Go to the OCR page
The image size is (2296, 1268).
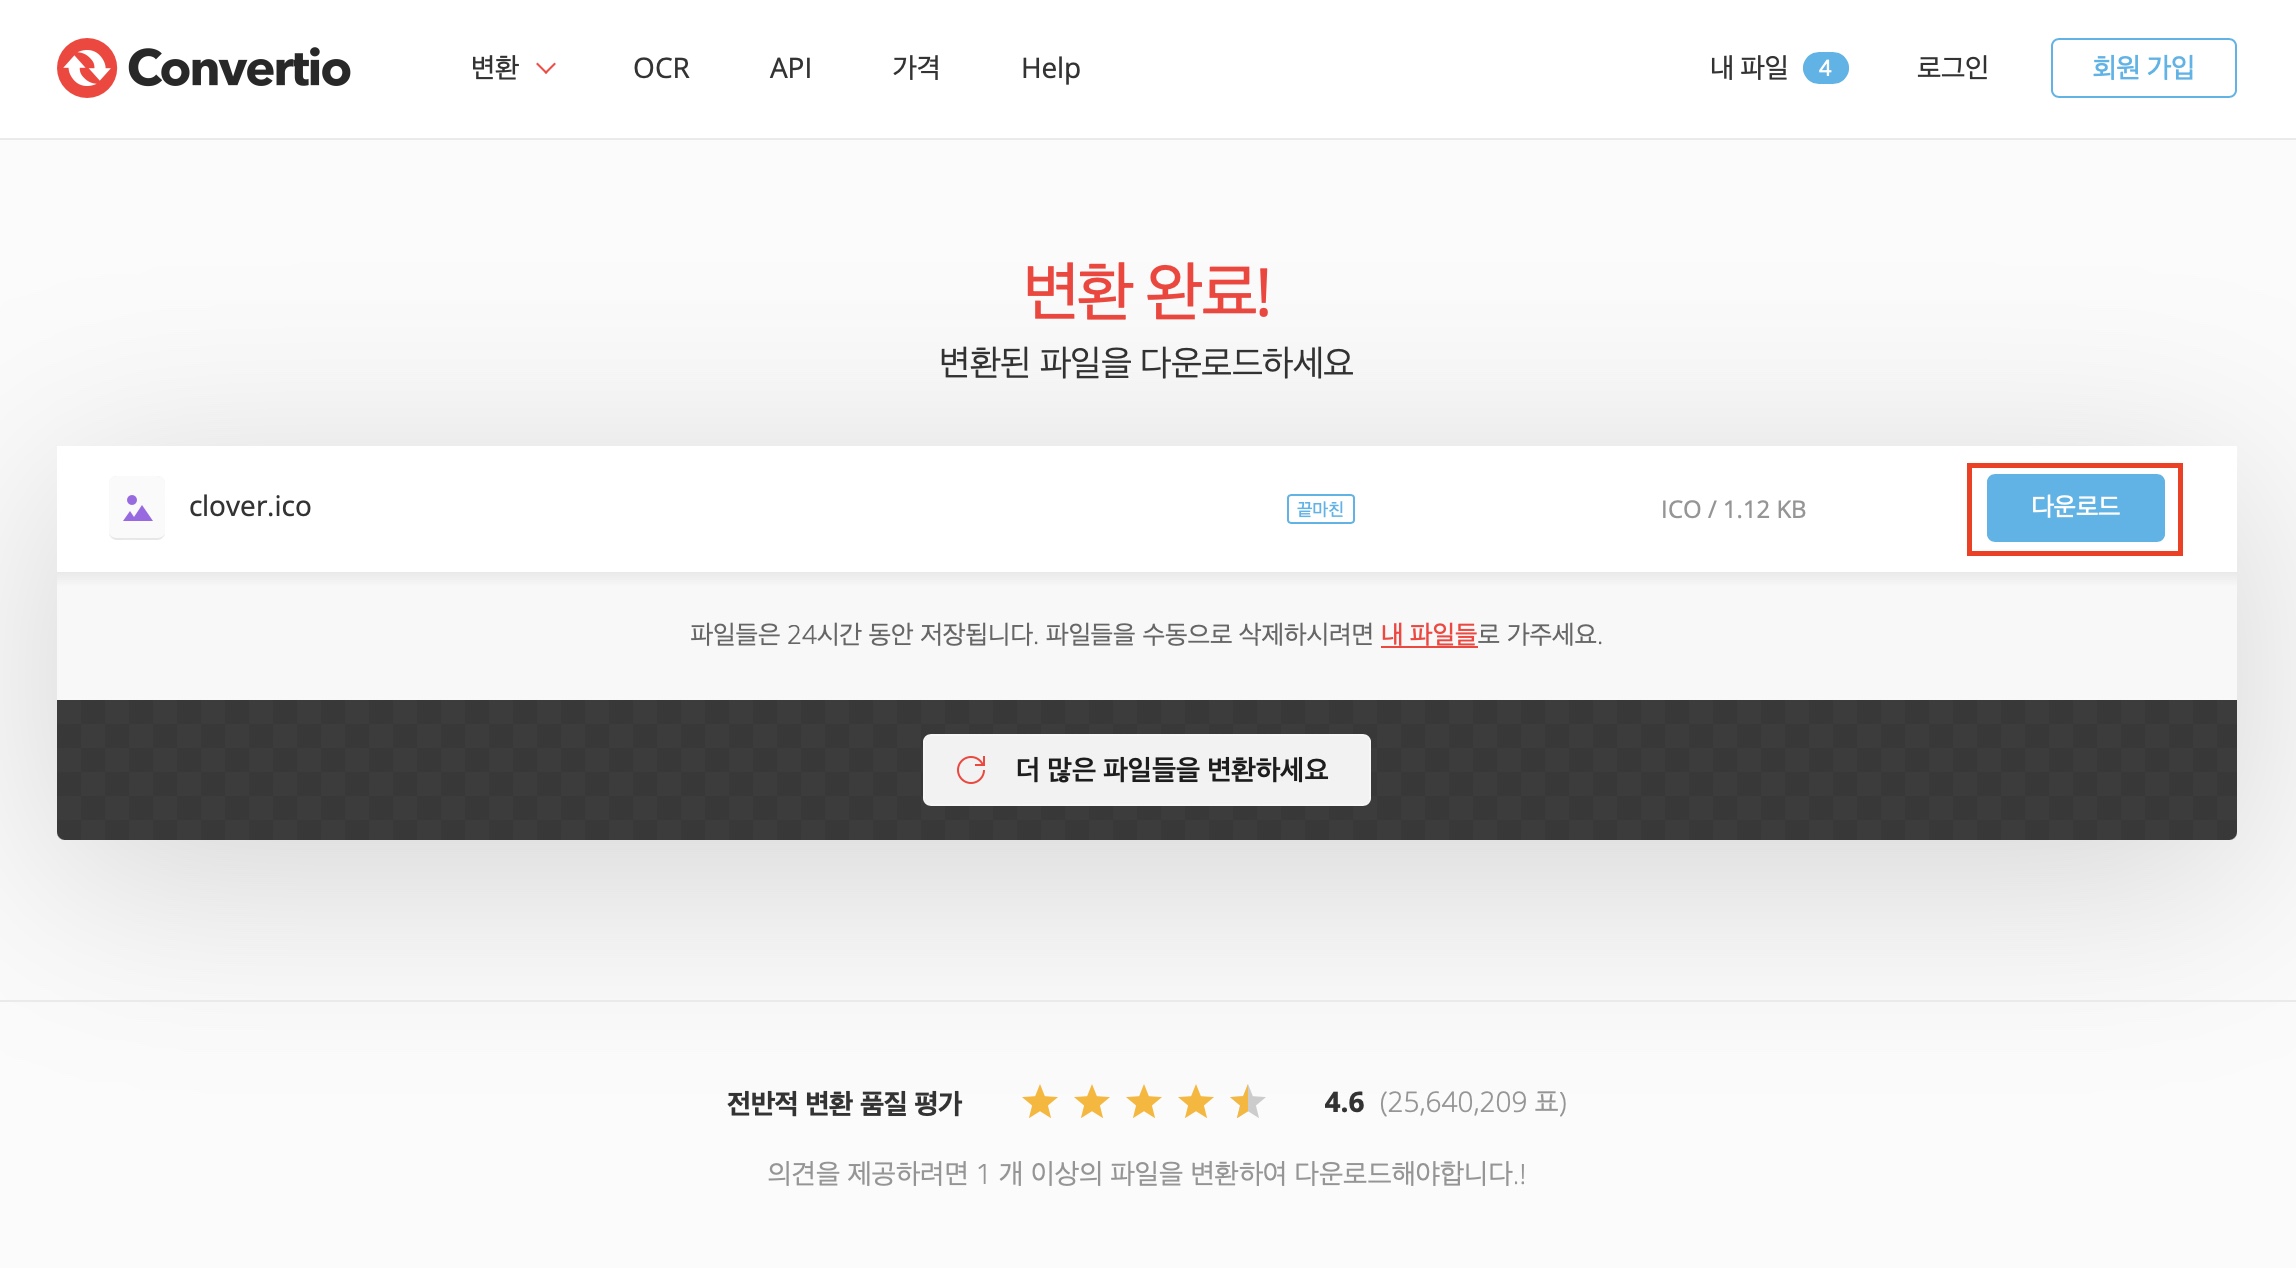tap(661, 68)
